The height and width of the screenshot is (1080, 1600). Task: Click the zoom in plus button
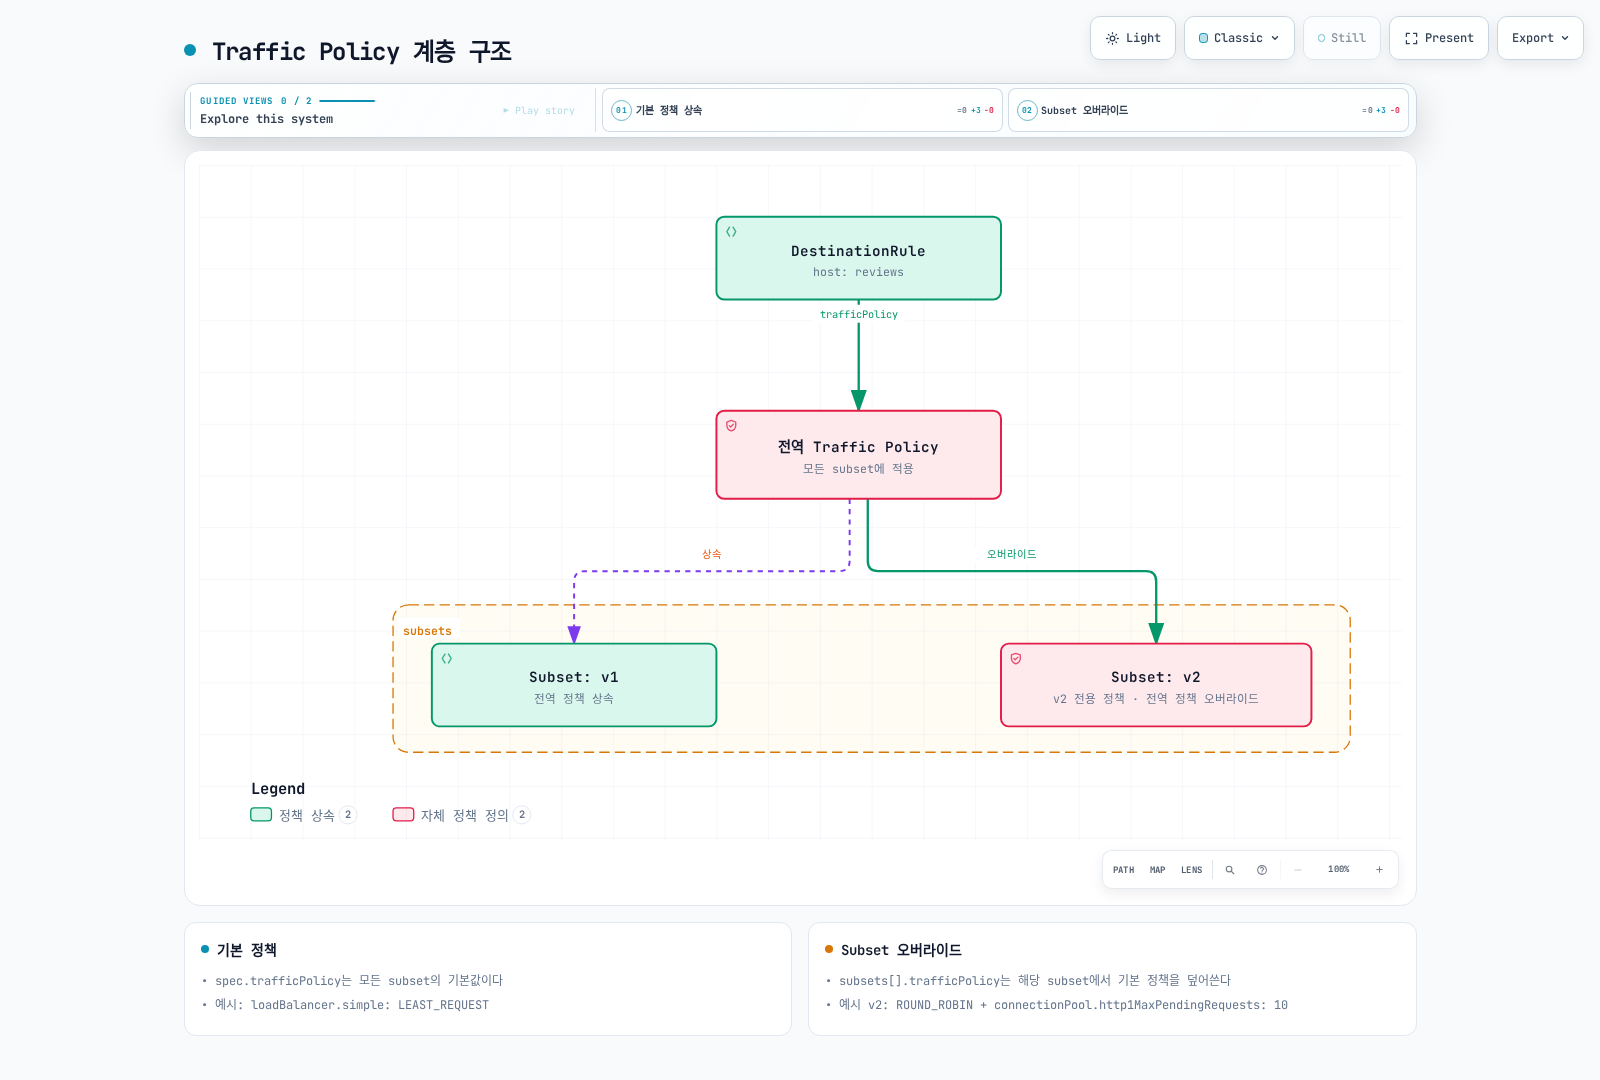click(1379, 870)
